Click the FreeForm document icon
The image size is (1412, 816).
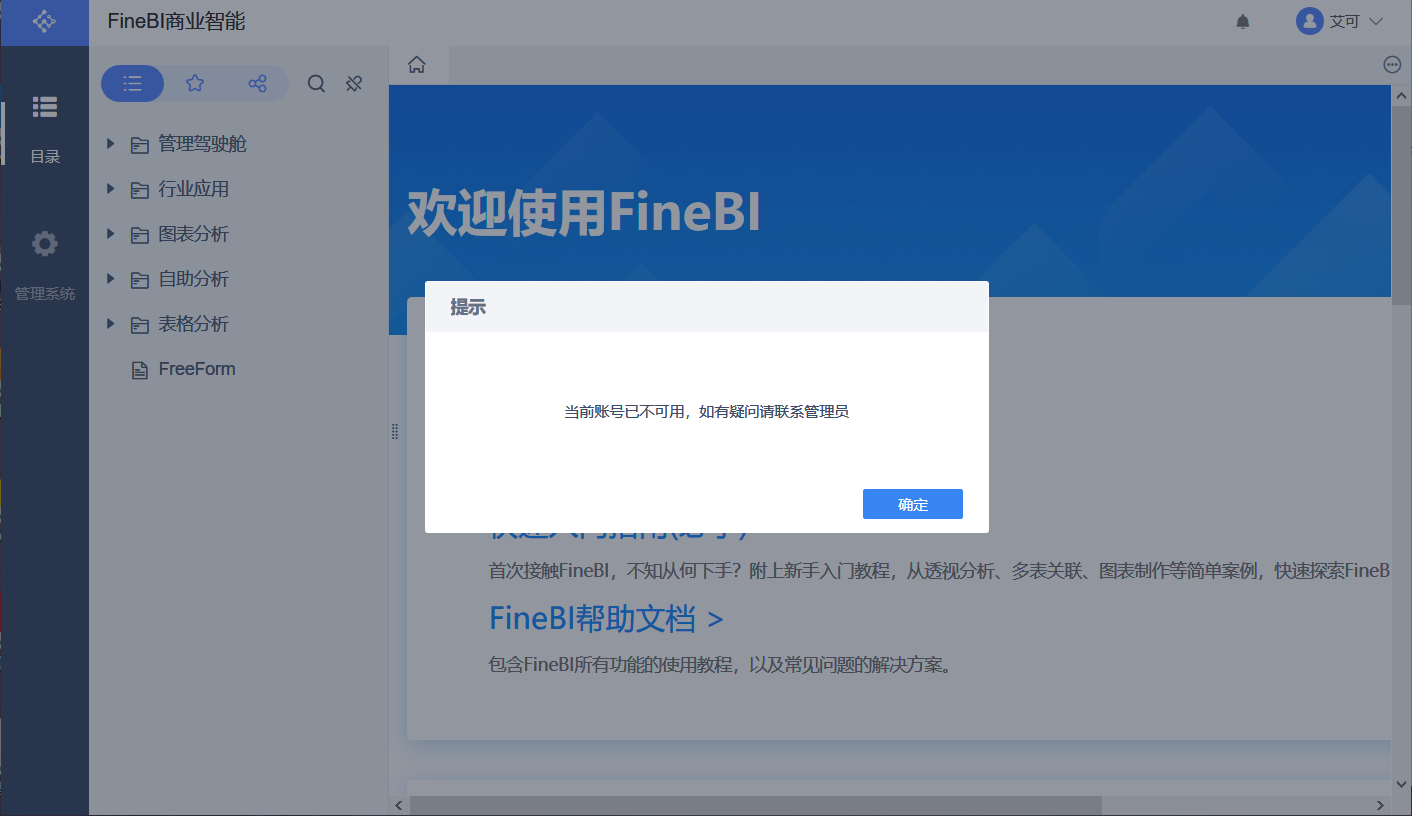[140, 370]
